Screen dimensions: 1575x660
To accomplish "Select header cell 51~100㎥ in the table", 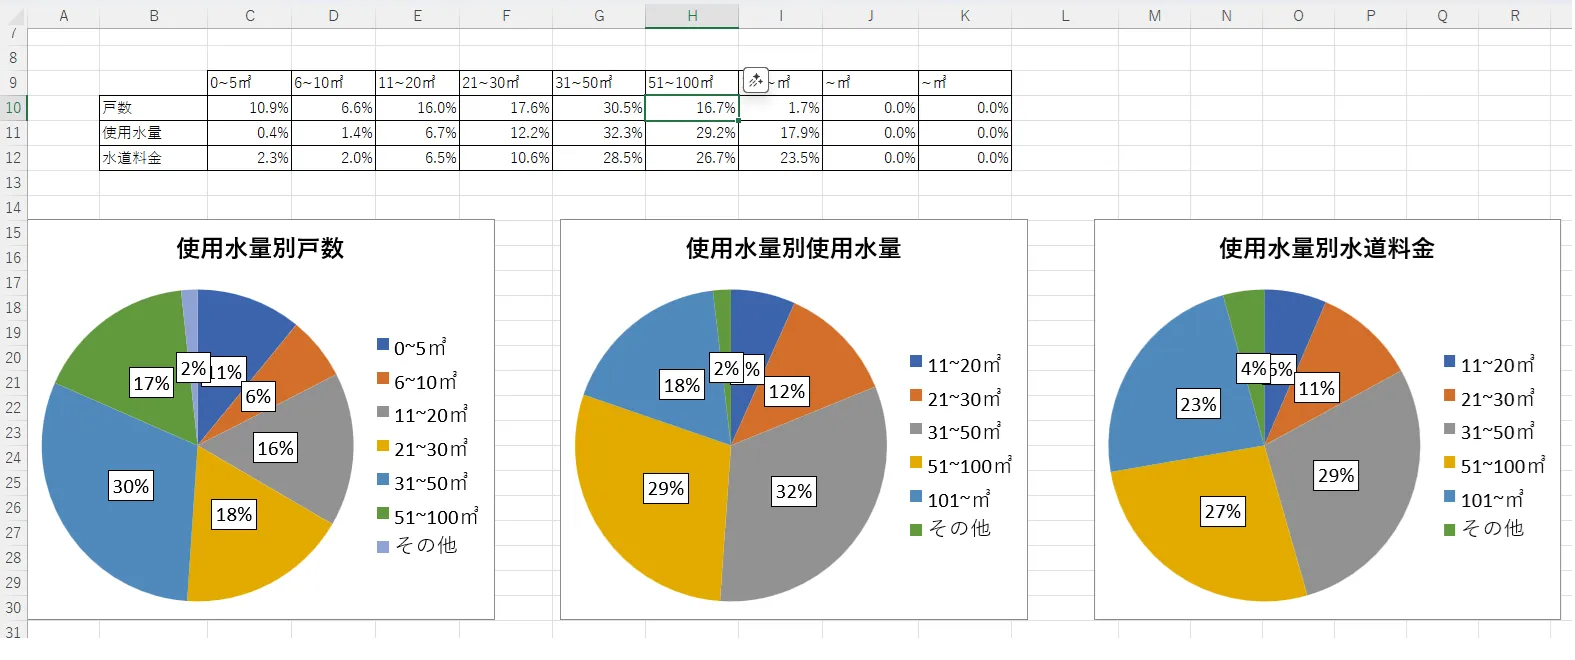I will click(692, 83).
